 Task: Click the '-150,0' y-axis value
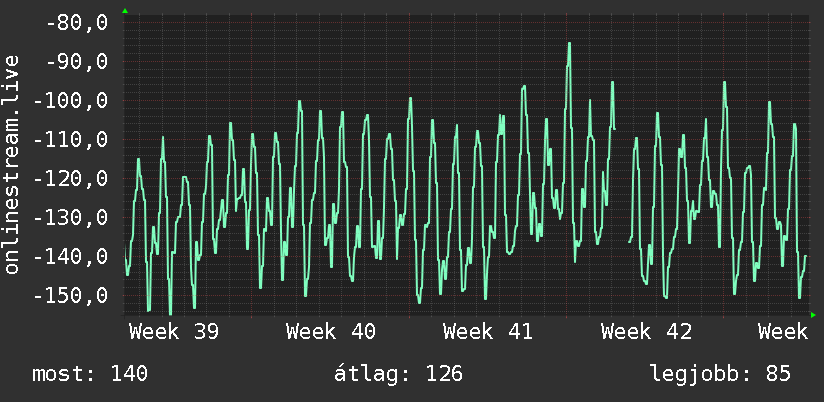pyautogui.click(x=71, y=296)
